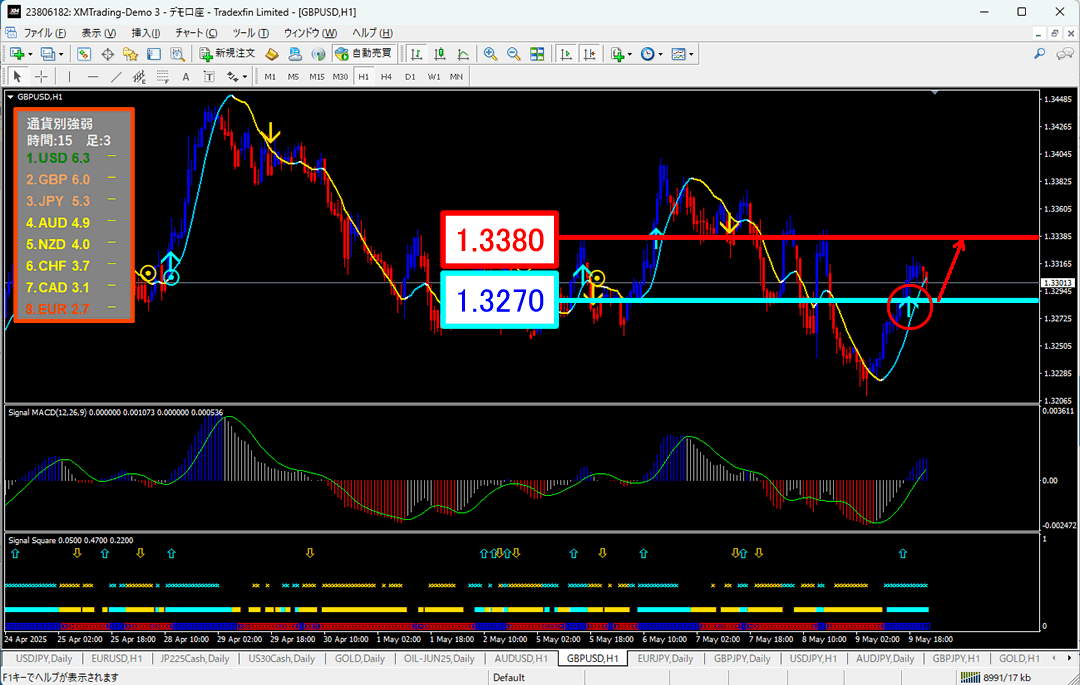Select the H4 timeframe
This screenshot has height=685, width=1080.
tap(386, 76)
